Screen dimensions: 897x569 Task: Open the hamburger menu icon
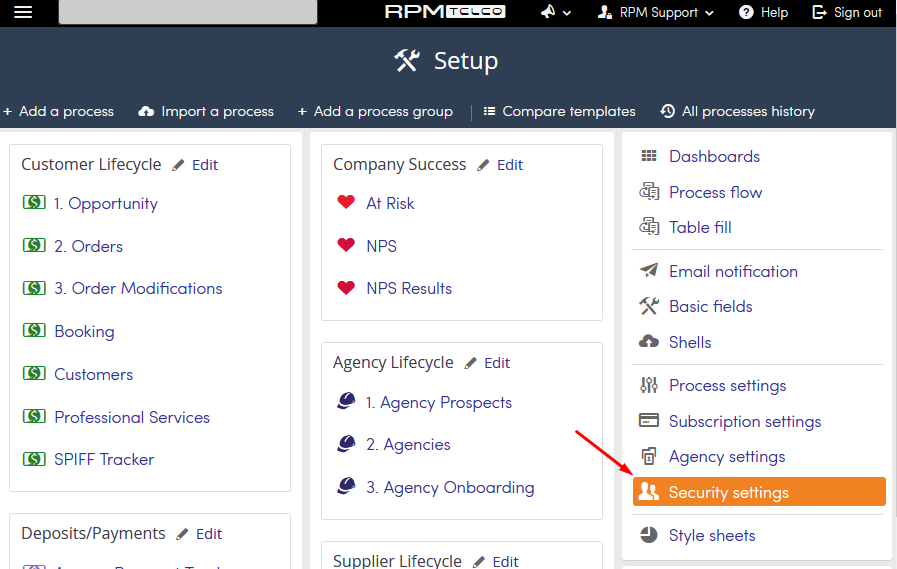23,12
